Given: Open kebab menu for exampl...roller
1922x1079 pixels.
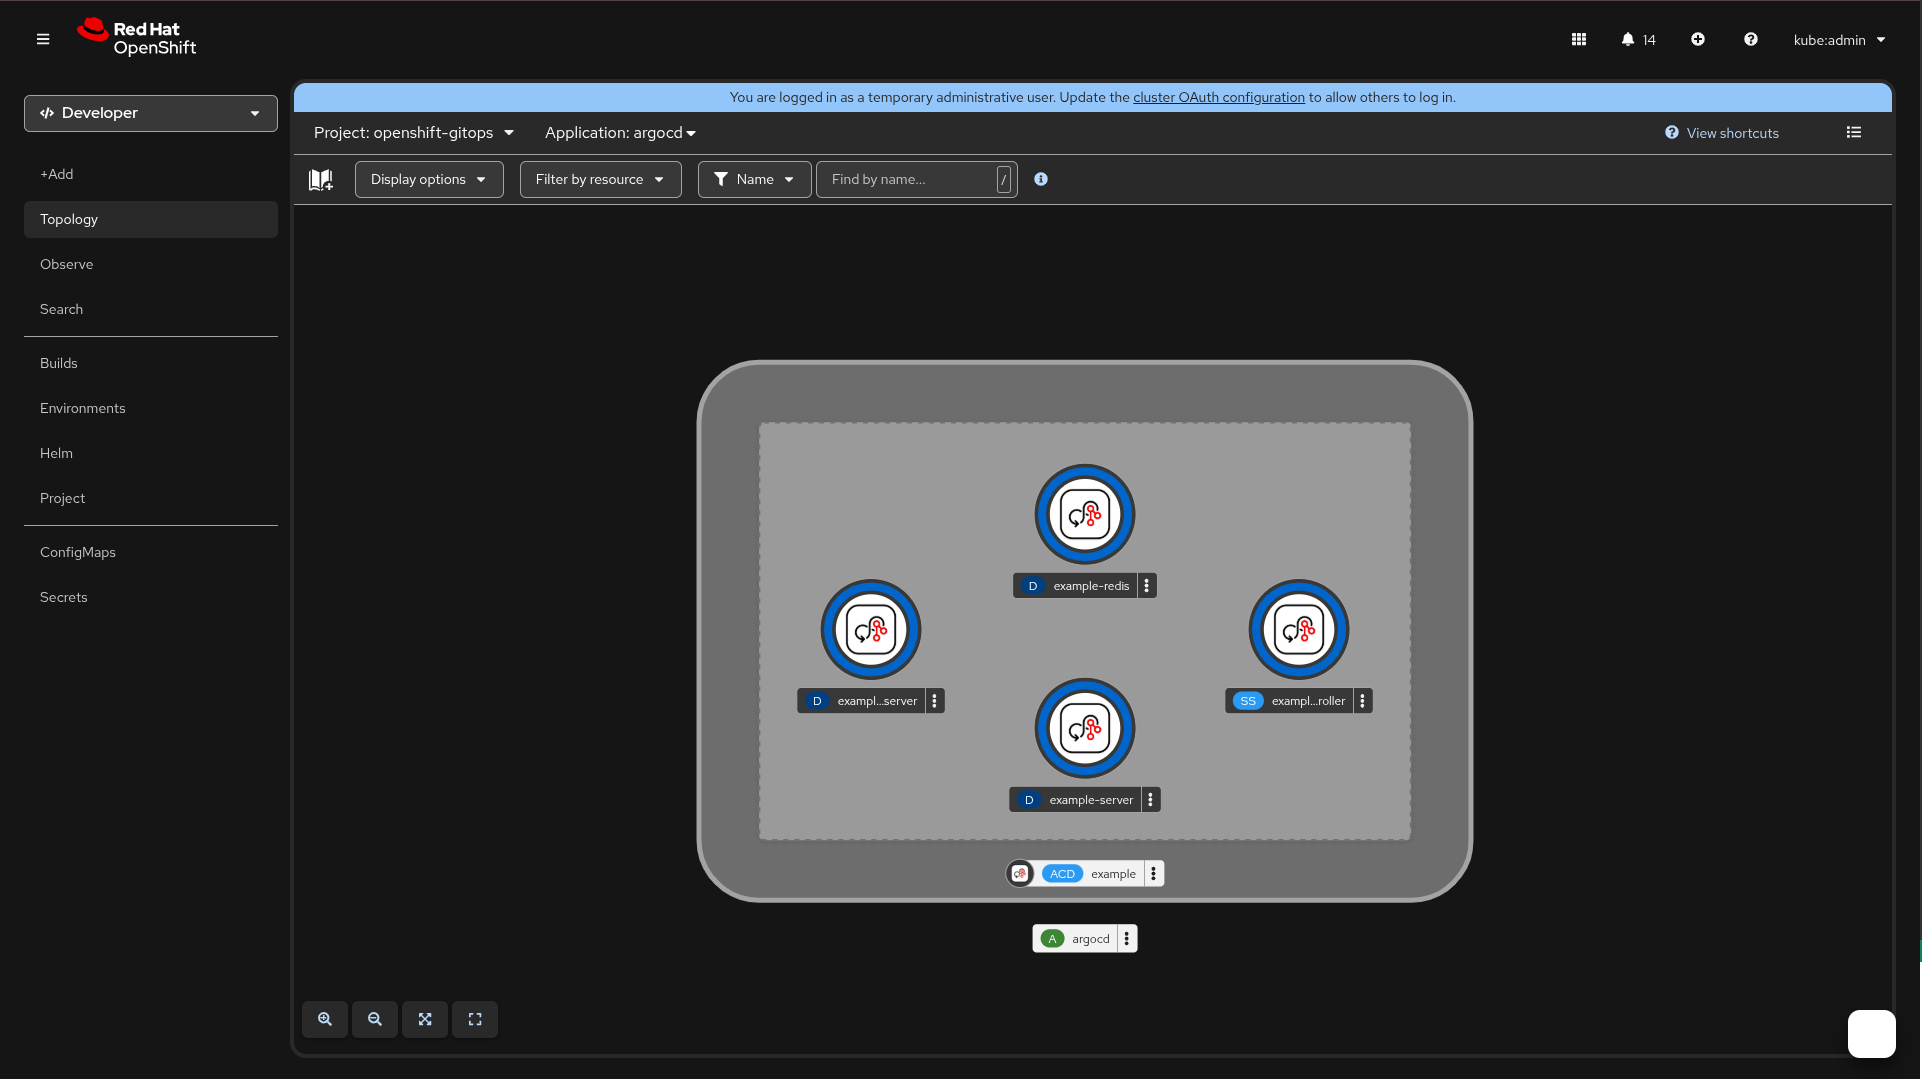Looking at the screenshot, I should point(1363,701).
